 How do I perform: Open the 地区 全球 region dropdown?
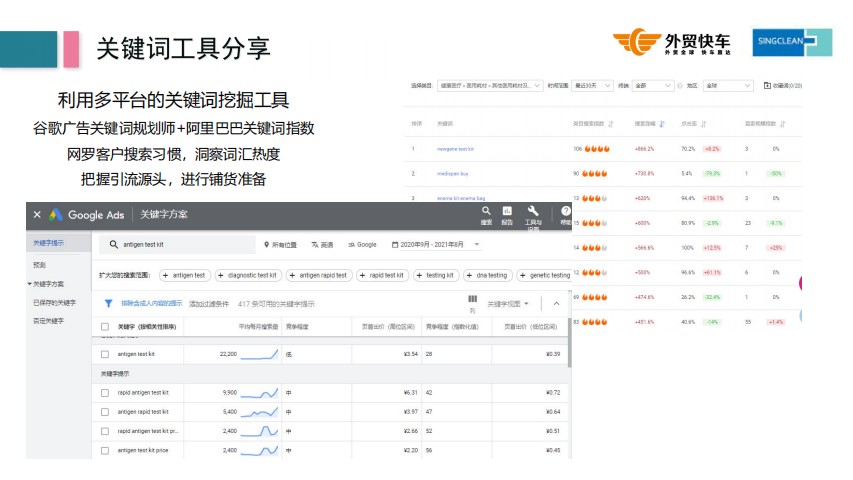tap(728, 85)
